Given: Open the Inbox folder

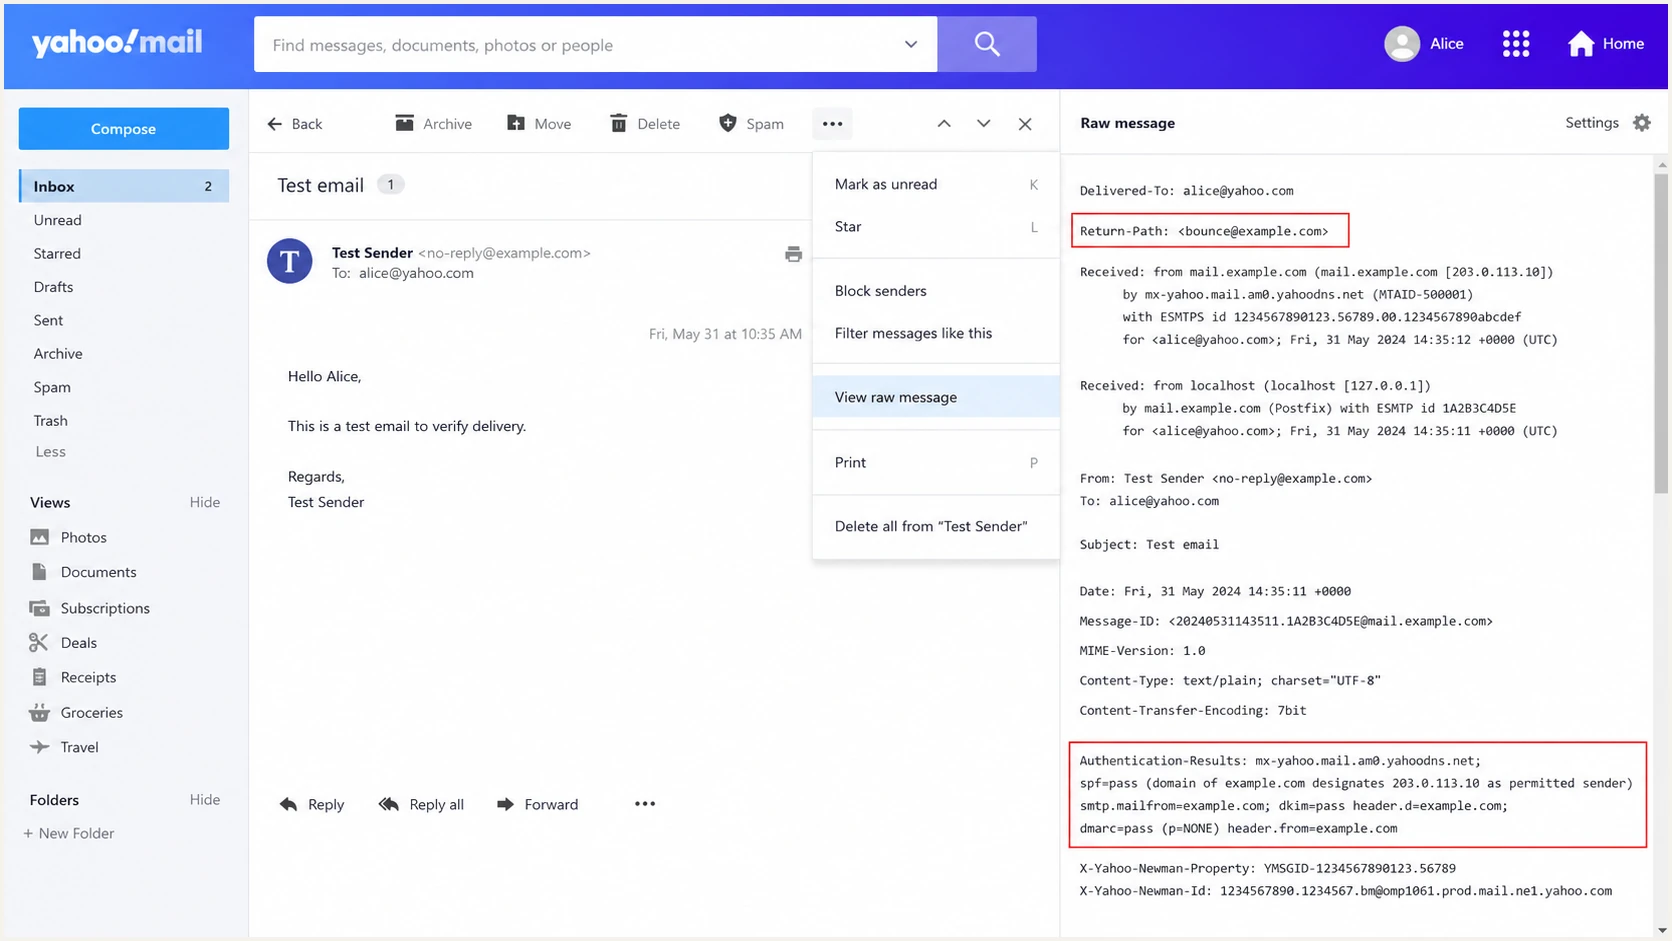Looking at the screenshot, I should tap(124, 186).
